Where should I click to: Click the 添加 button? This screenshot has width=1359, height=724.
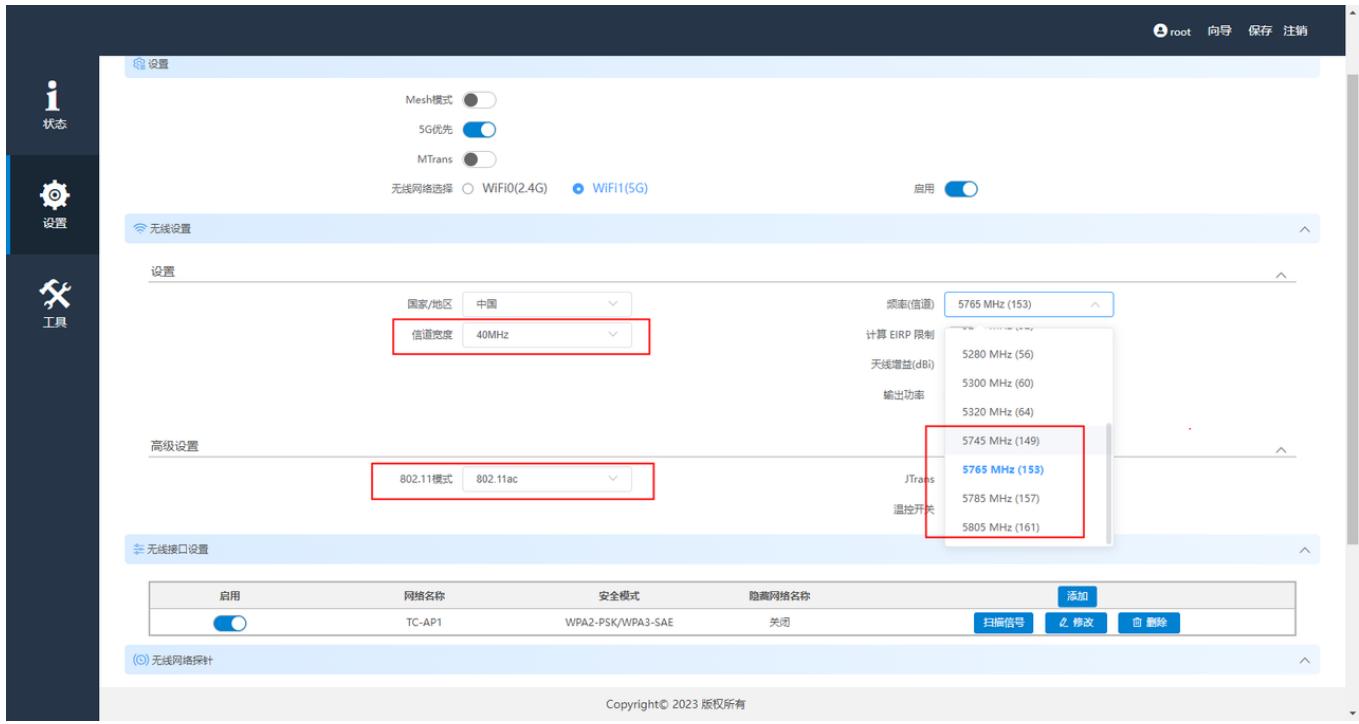(x=1077, y=597)
